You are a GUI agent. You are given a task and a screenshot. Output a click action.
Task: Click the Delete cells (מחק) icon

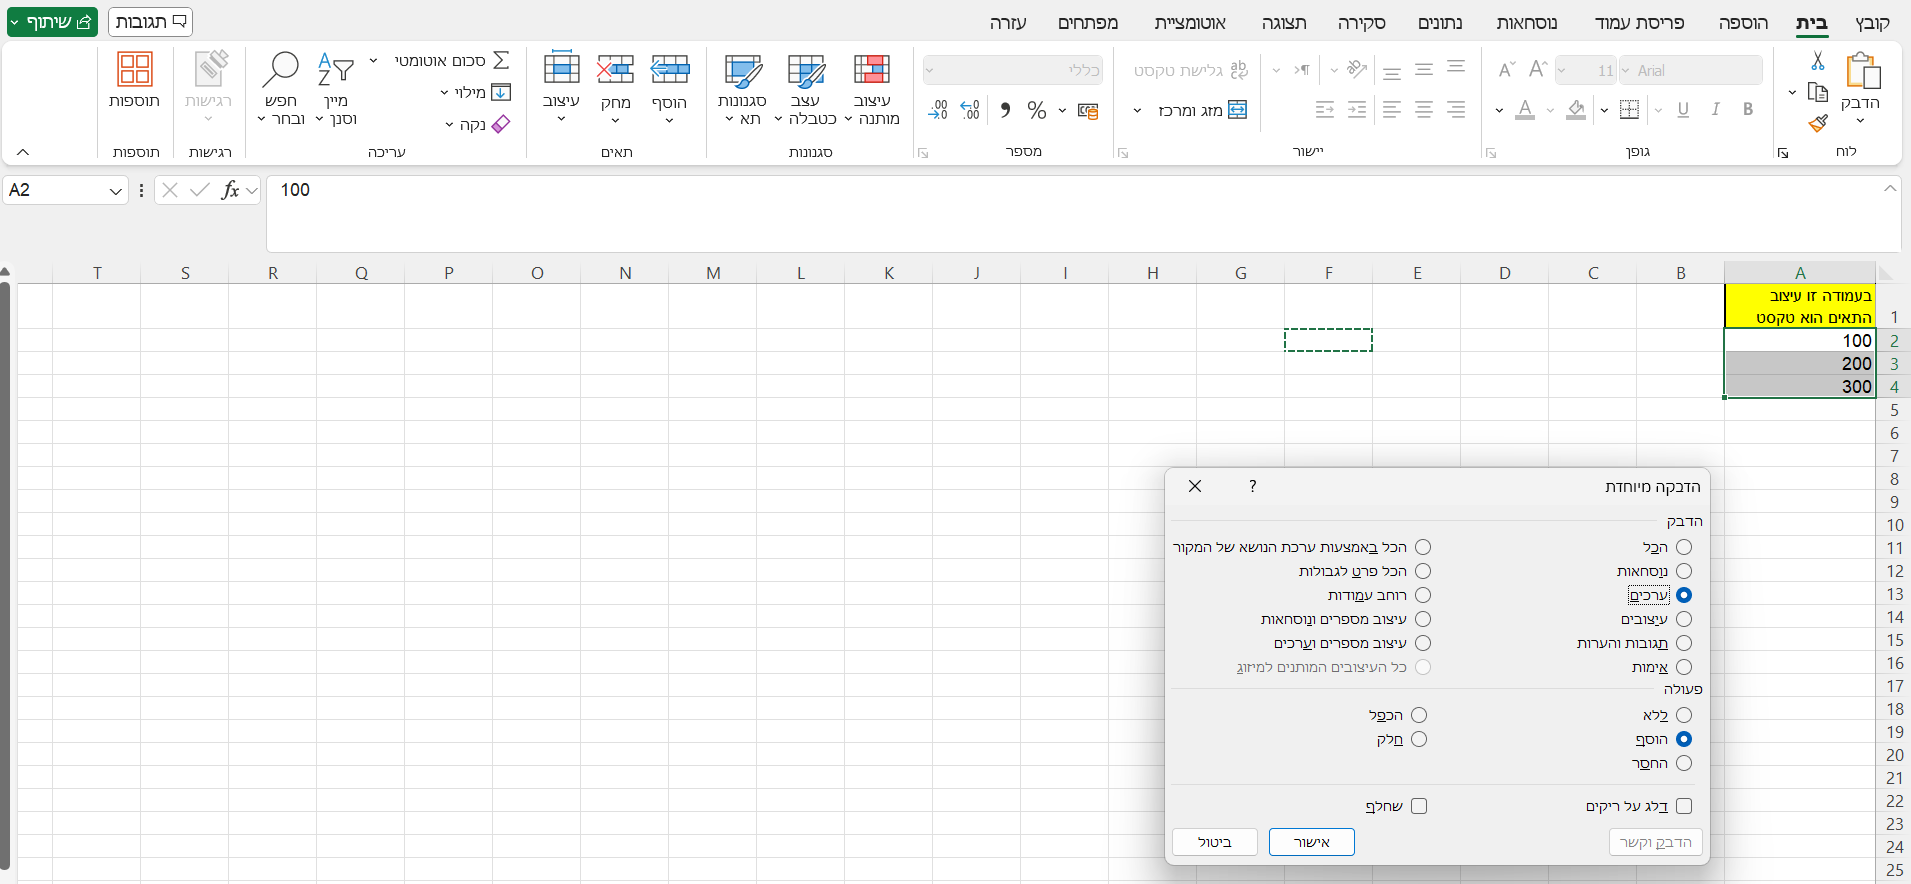[x=616, y=69]
